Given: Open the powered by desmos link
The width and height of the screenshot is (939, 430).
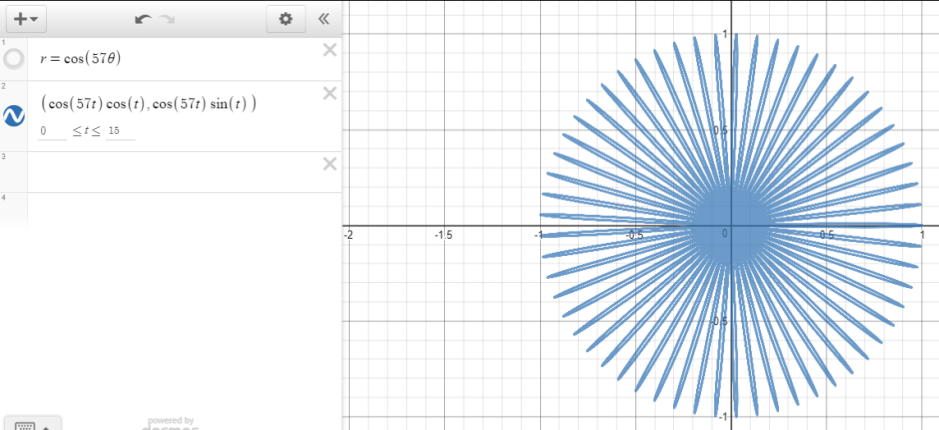Looking at the screenshot, I should [170, 423].
